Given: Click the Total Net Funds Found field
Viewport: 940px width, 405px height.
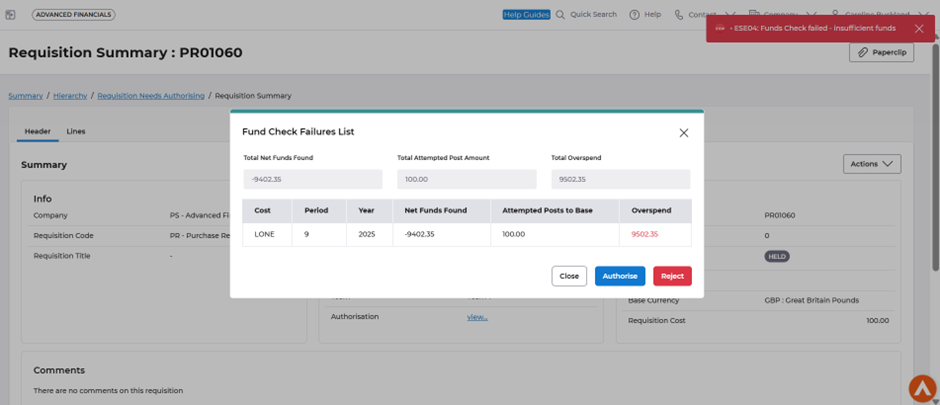Looking at the screenshot, I should click(313, 179).
